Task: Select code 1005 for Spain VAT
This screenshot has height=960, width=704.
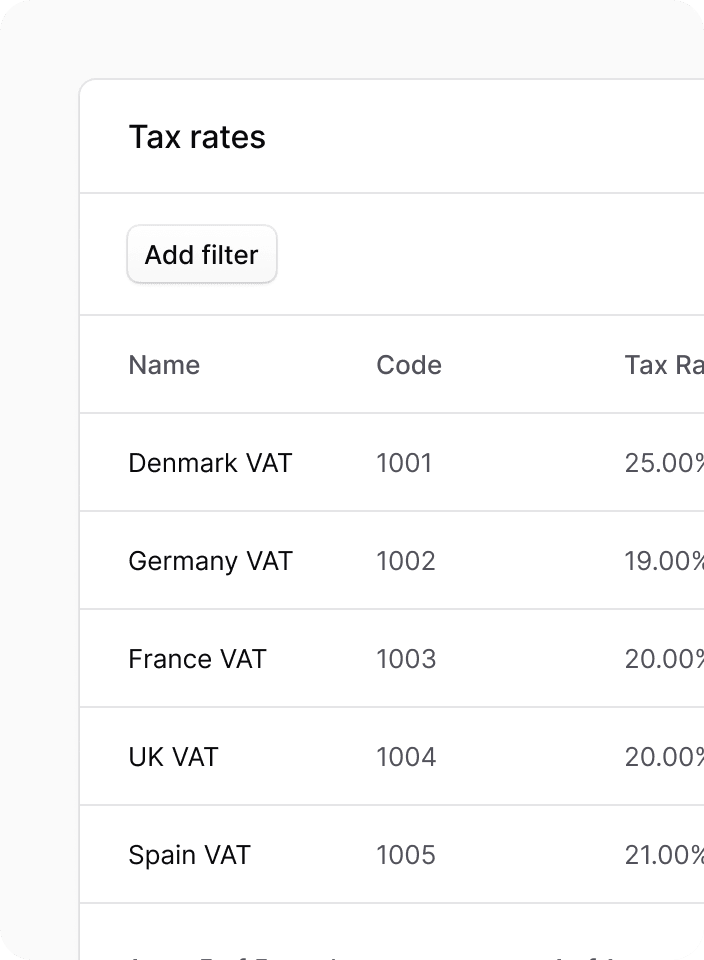Action: coord(406,855)
